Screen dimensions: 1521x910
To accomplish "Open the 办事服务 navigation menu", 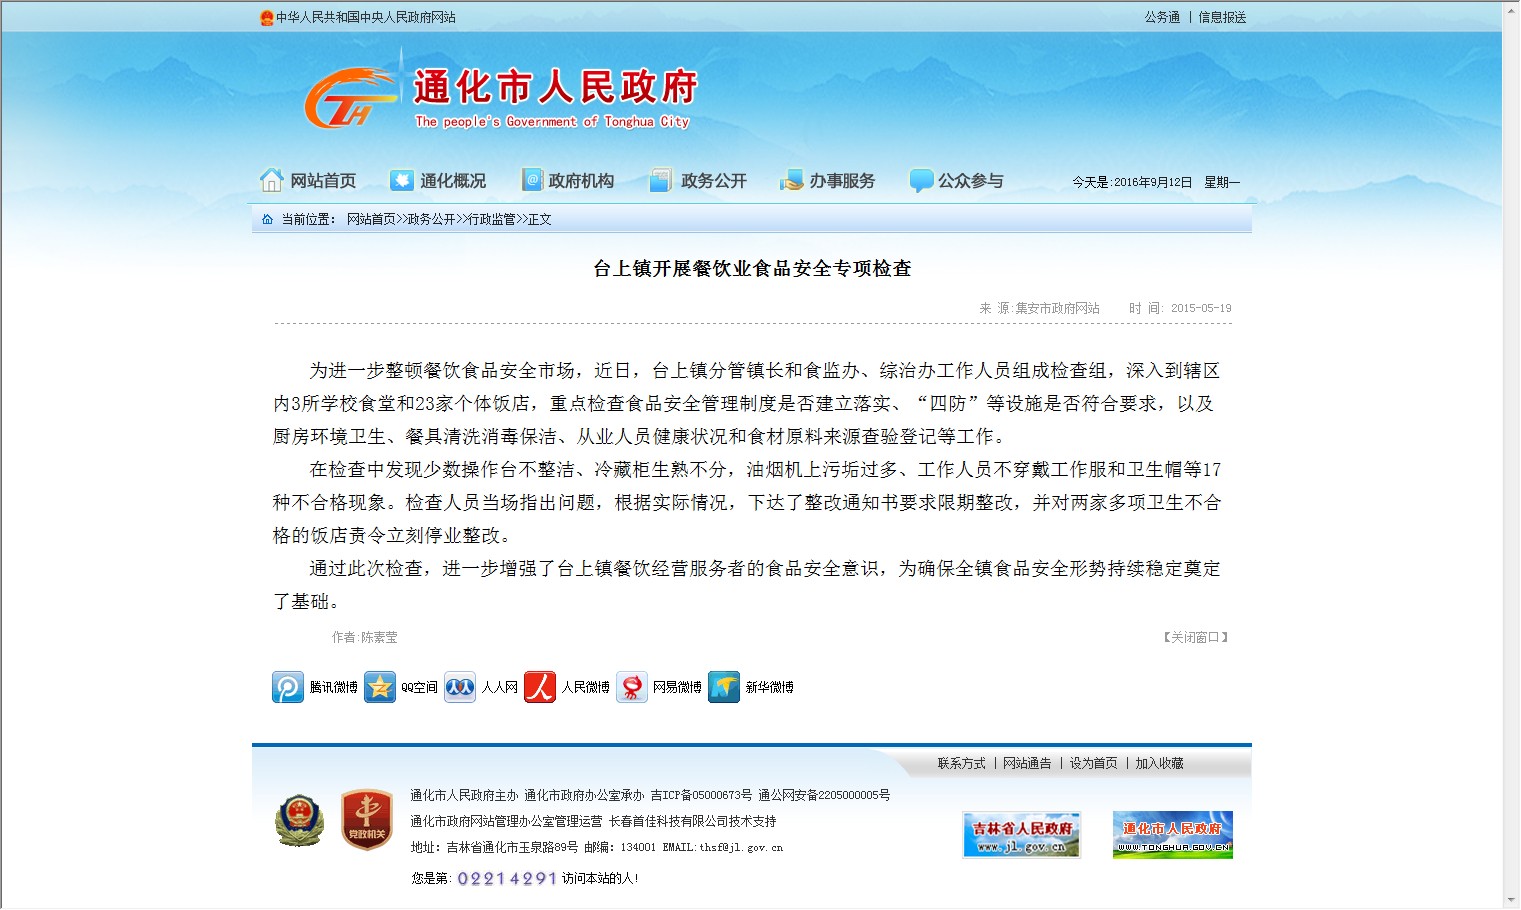I will pos(828,181).
